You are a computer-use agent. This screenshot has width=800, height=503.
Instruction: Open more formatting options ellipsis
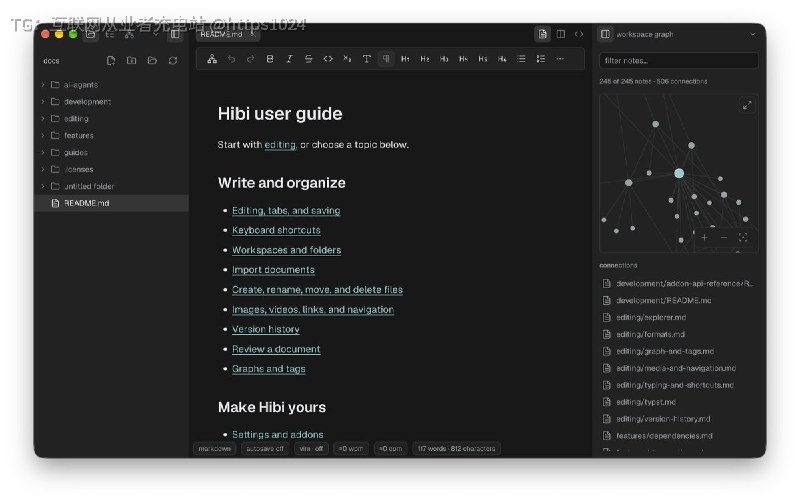click(x=560, y=59)
